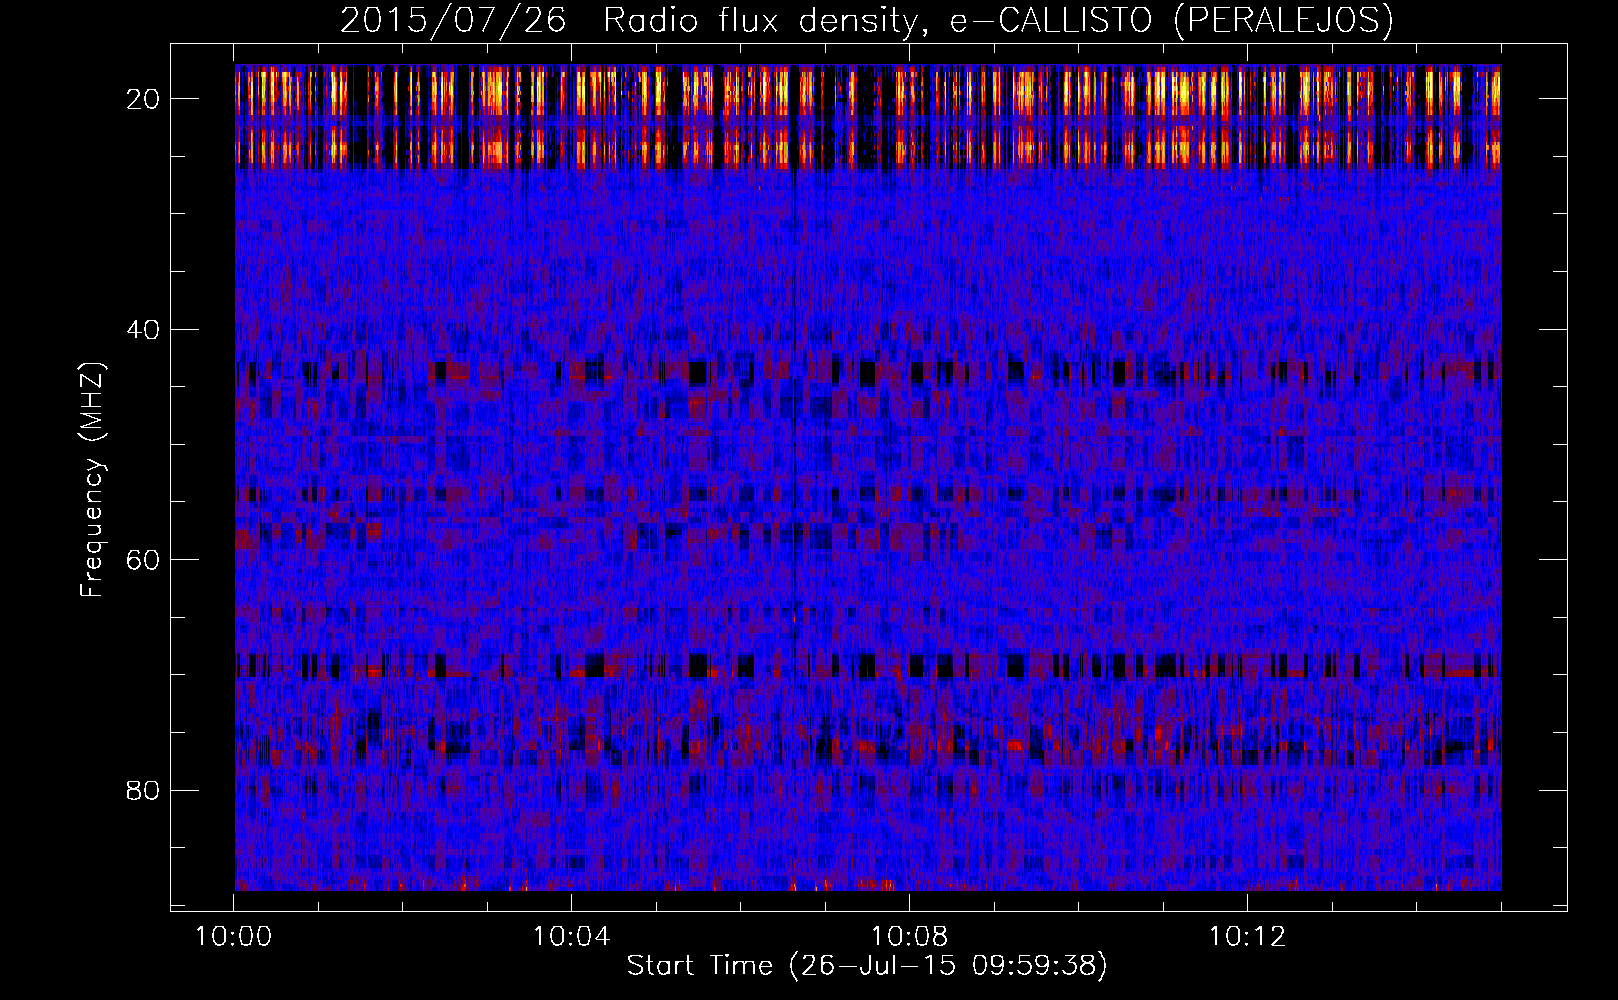Image resolution: width=1618 pixels, height=1000 pixels.
Task: Click the 60 MHz frequency tick label
Action: click(x=144, y=559)
